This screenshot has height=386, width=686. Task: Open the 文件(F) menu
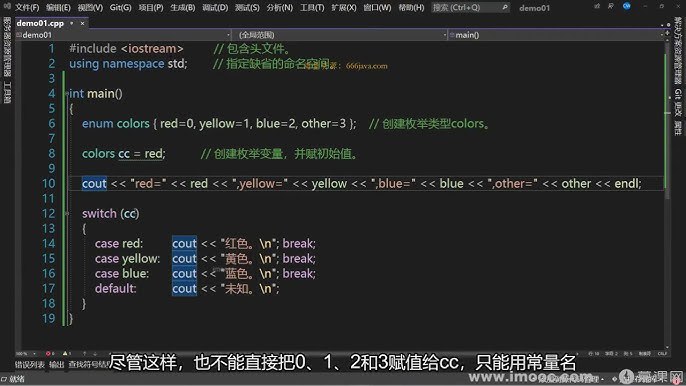tap(27, 7)
